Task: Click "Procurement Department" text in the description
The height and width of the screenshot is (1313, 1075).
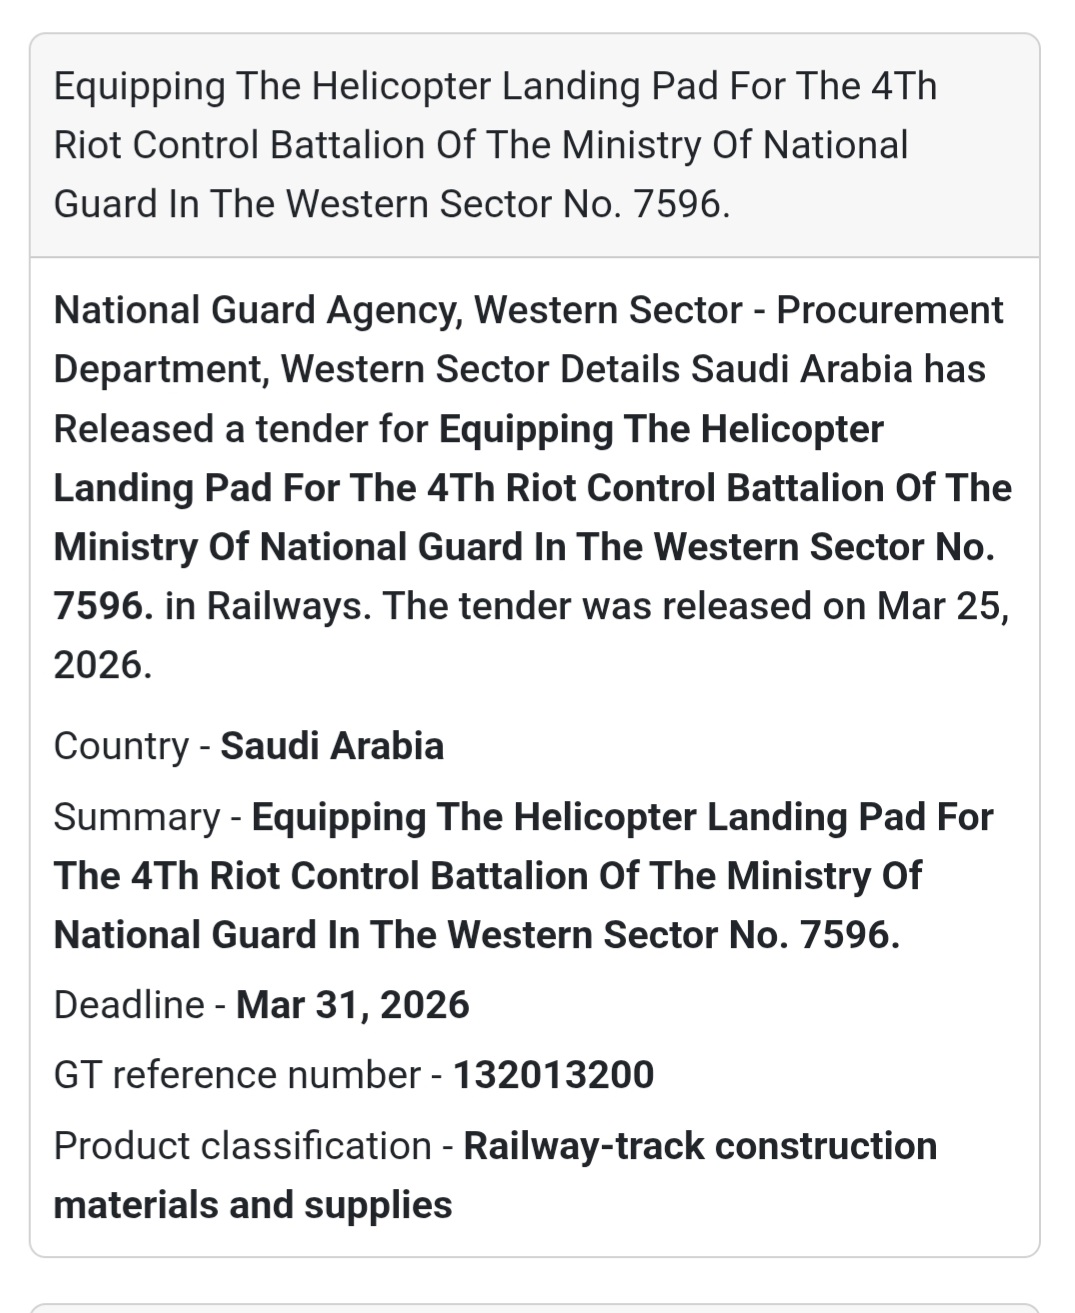Action: 890,311
